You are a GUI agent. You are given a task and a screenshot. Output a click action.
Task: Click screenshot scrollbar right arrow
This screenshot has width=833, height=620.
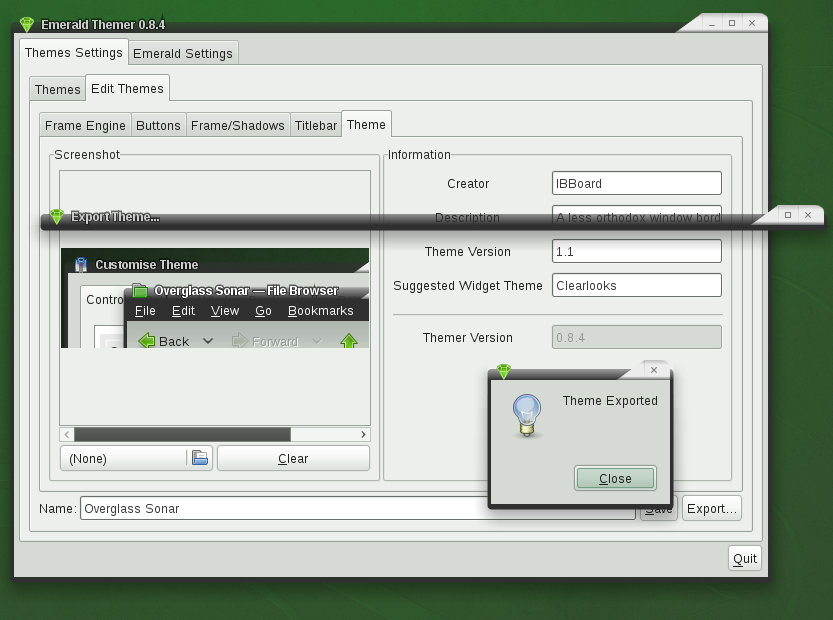tap(363, 434)
